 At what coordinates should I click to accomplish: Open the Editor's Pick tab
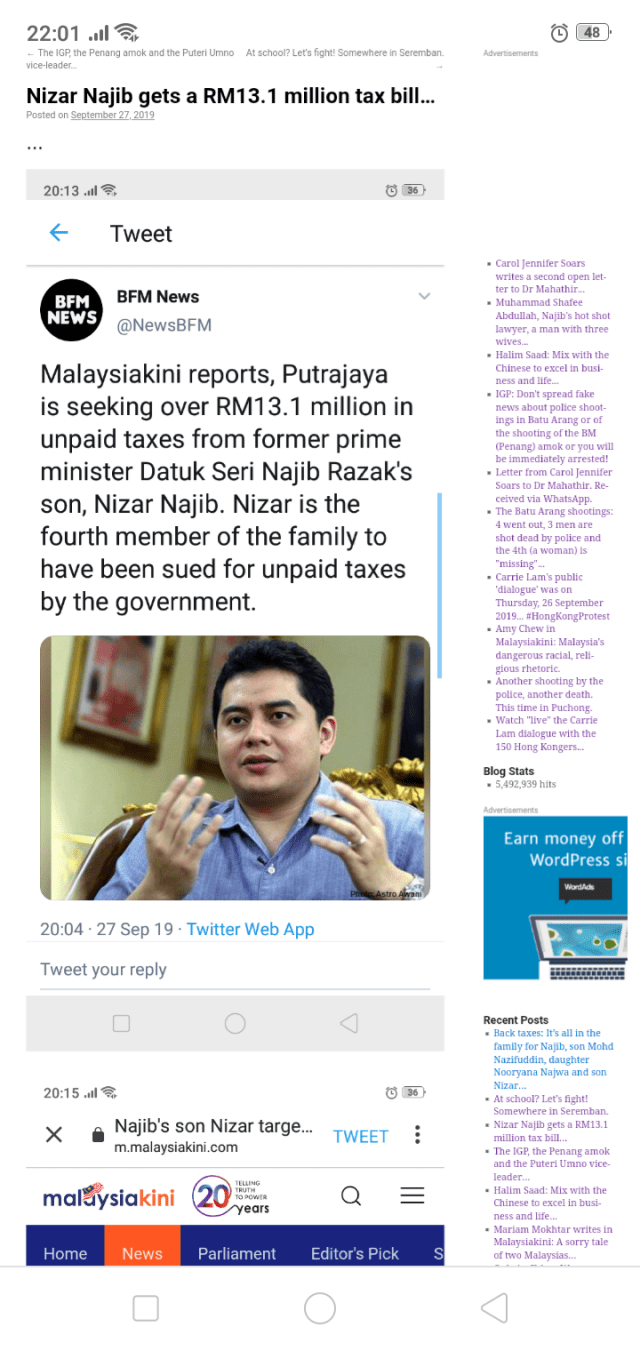point(355,1253)
